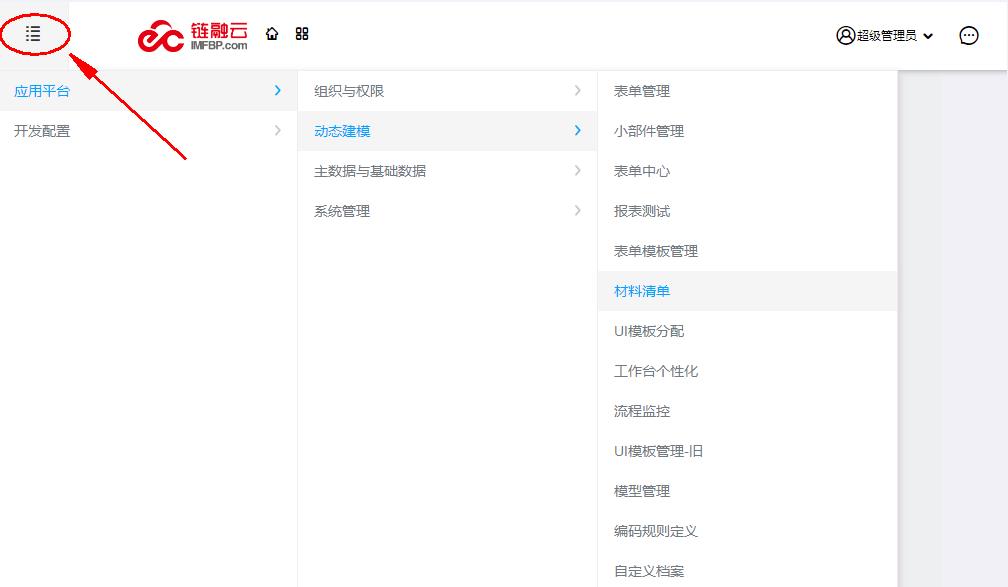Open UI模板分配 from the menu list
Image resolution: width=1008 pixels, height=587 pixels.
(648, 330)
